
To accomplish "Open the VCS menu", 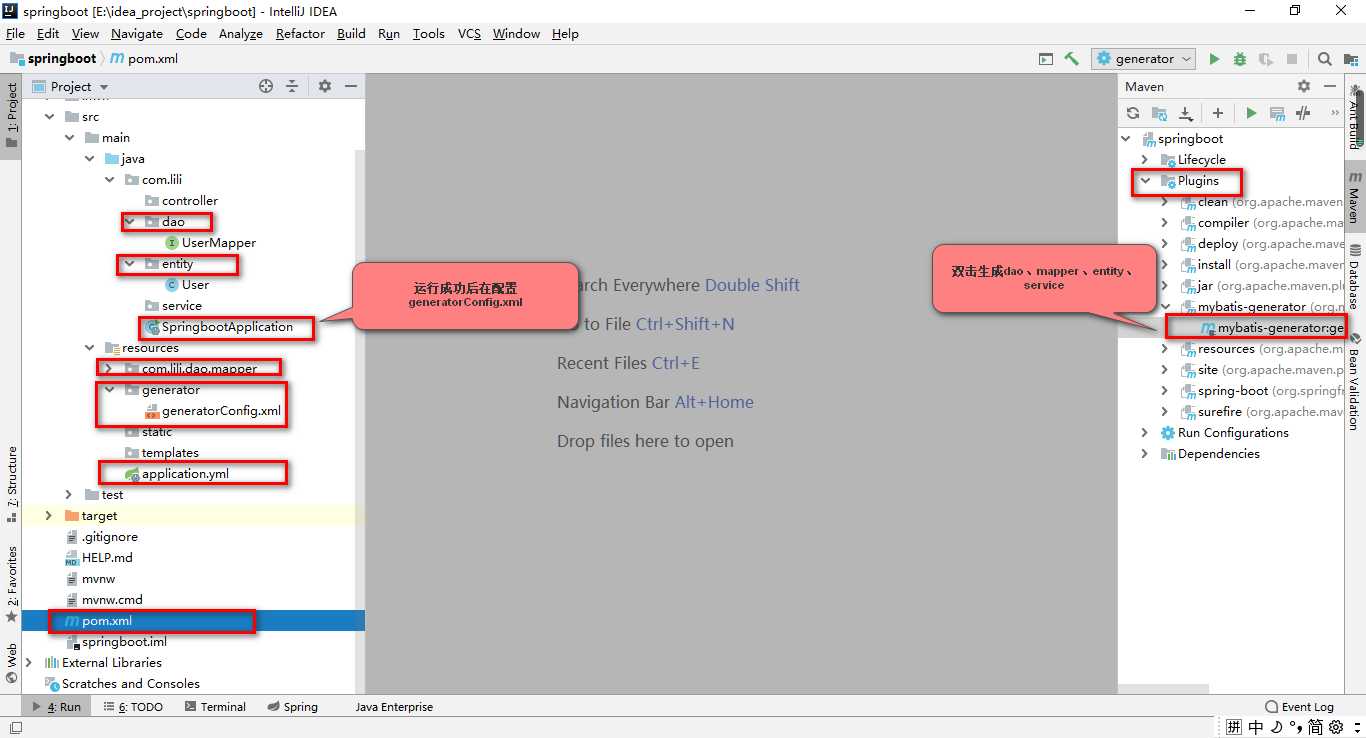I will coord(469,33).
